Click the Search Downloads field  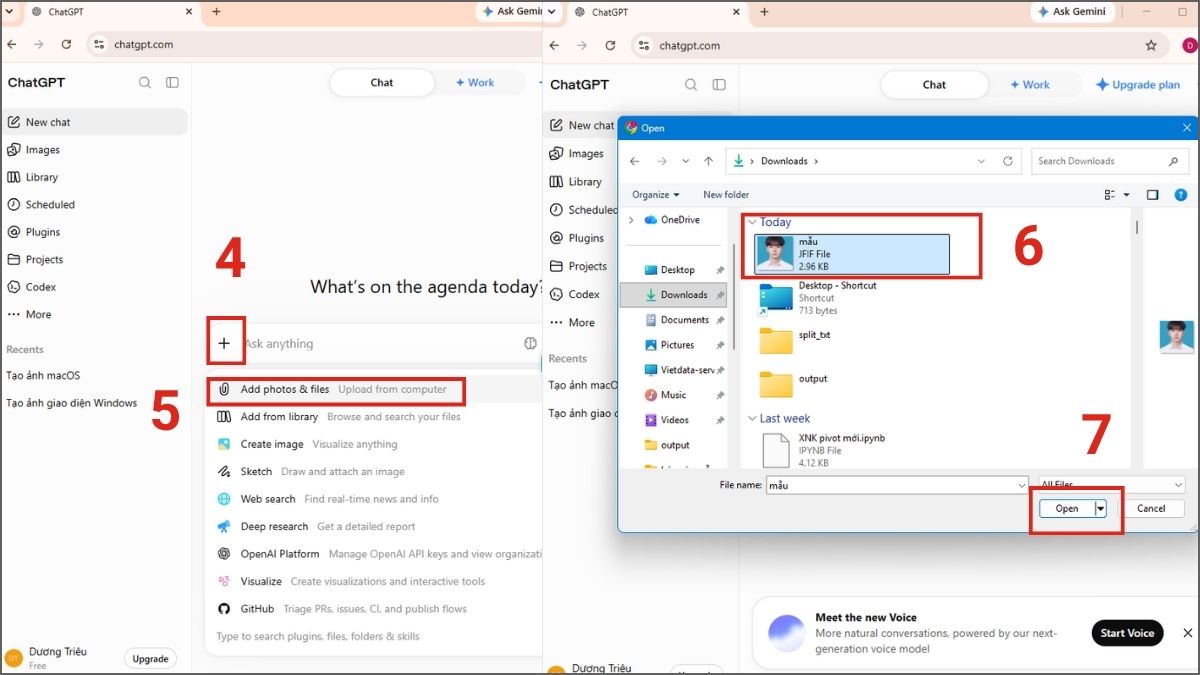click(x=1109, y=161)
